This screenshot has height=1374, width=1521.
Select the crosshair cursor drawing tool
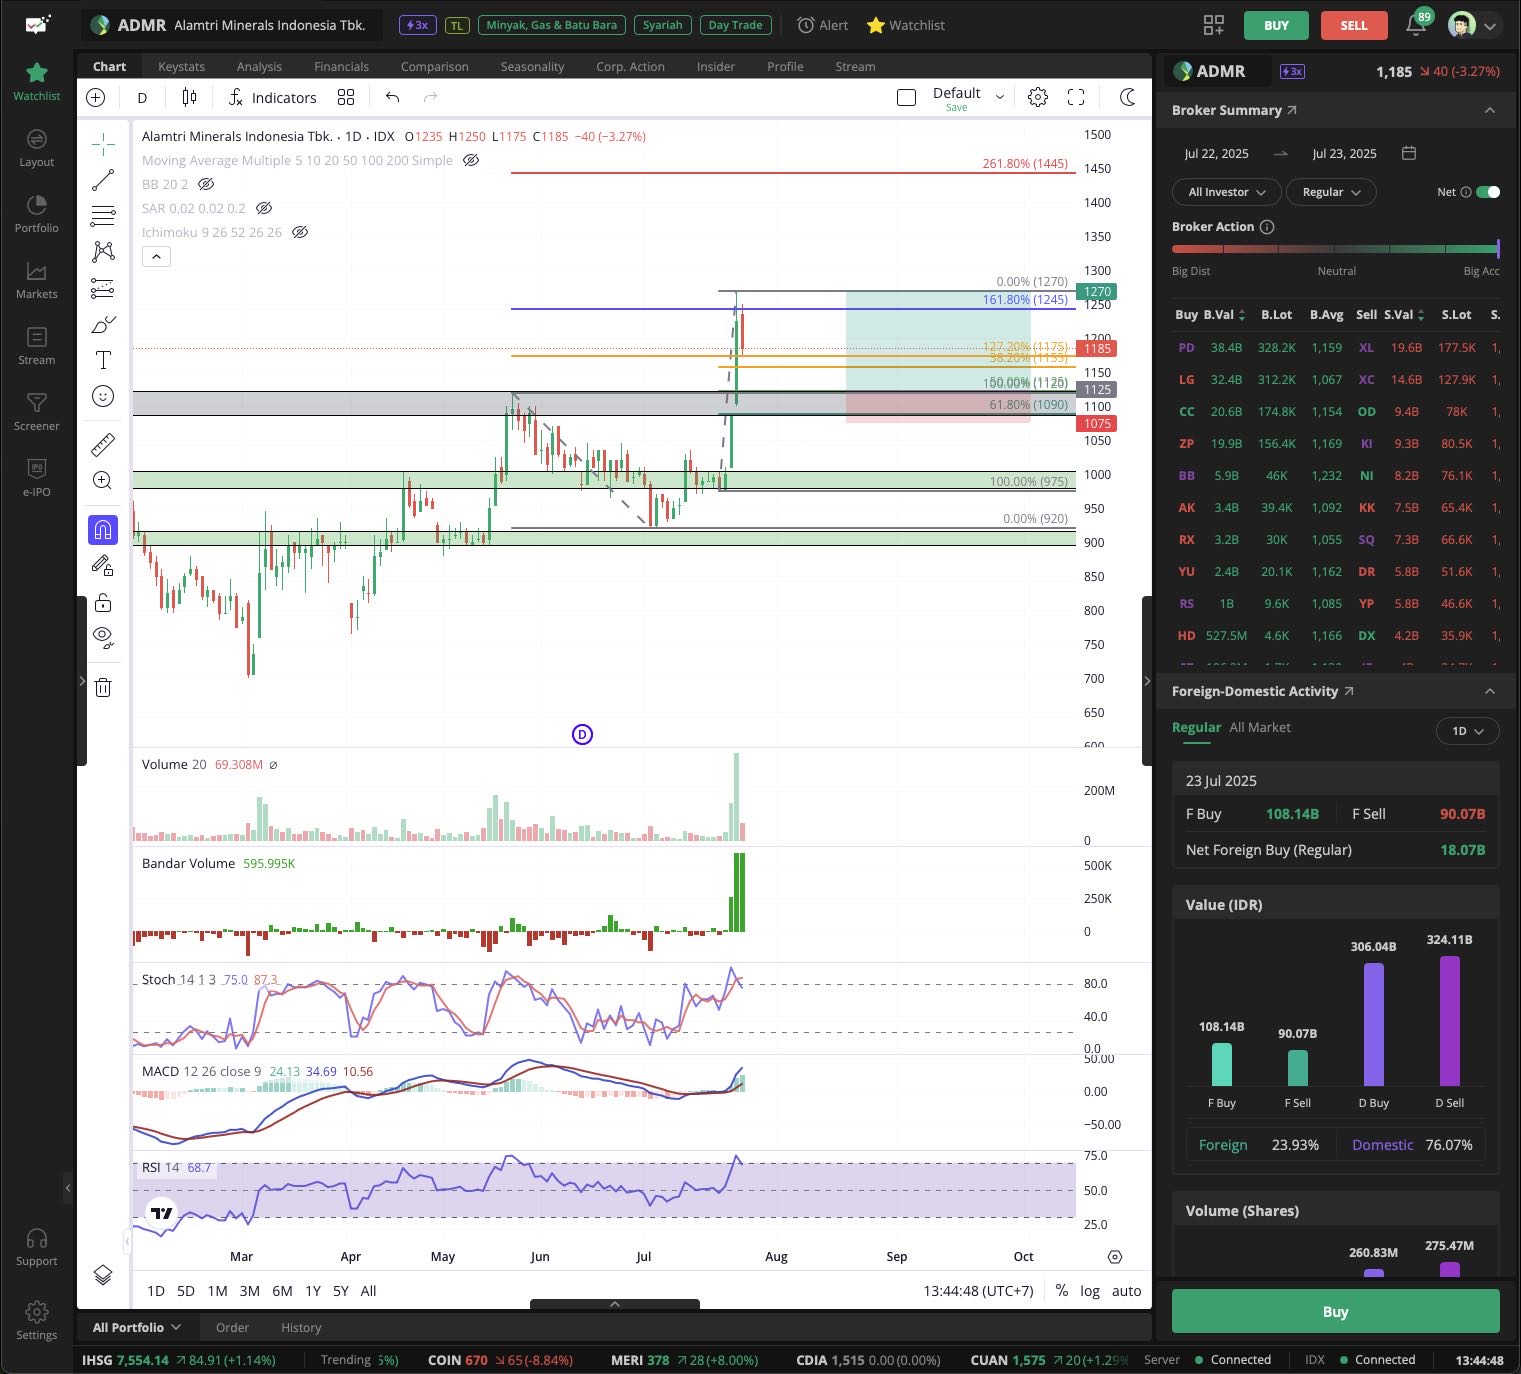[x=103, y=145]
